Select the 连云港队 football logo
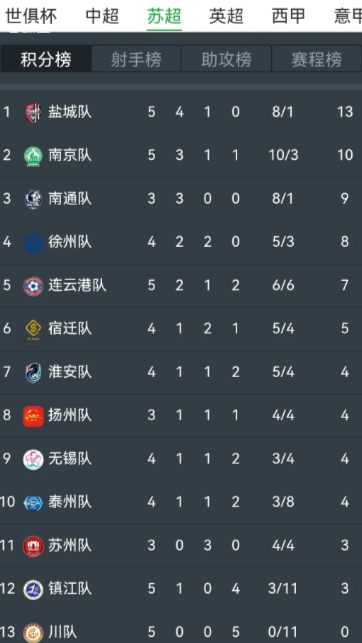The image size is (362, 643). tap(33, 286)
